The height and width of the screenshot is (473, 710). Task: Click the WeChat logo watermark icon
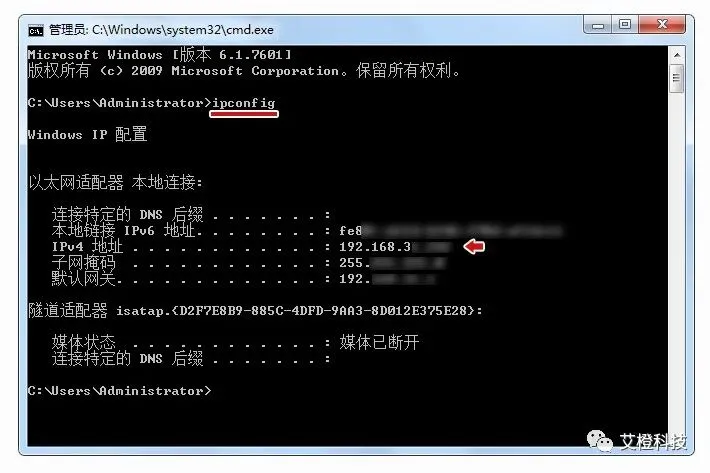point(599,440)
